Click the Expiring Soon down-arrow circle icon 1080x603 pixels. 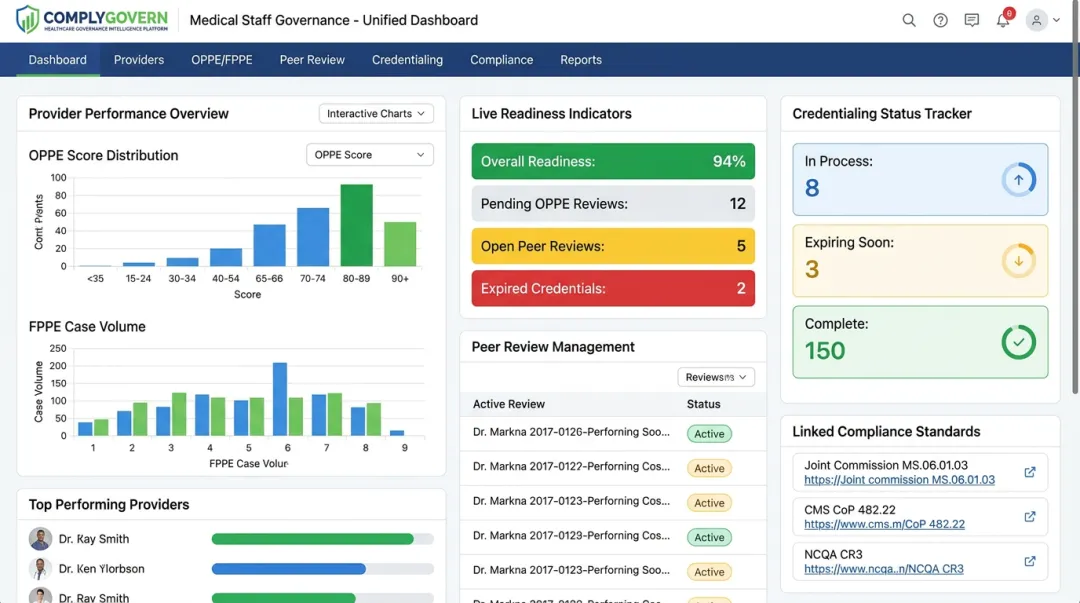coord(1018,261)
